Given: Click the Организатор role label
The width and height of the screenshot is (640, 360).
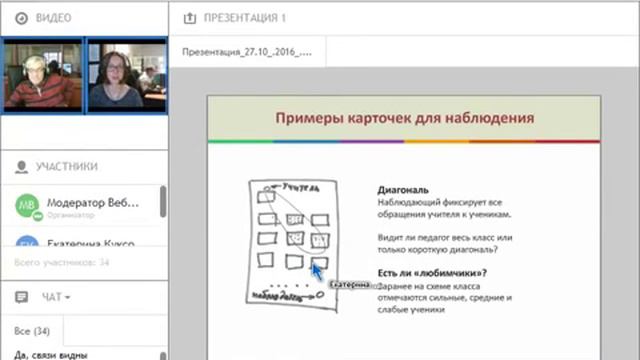Looking at the screenshot, I should coord(70,215).
